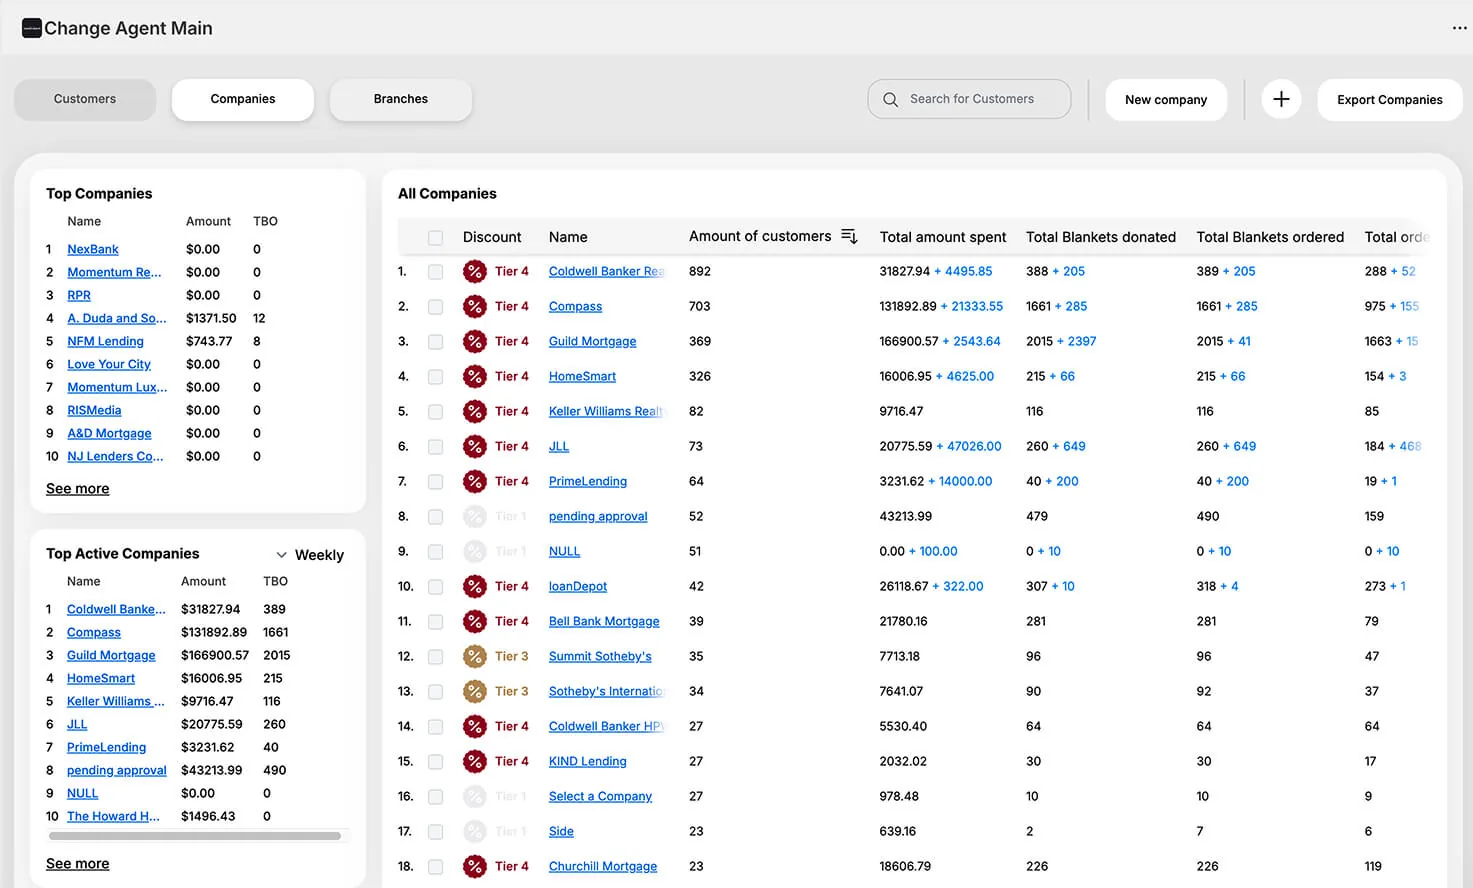Check the Guild Mortgage row checkbox
1473x888 pixels.
click(435, 342)
